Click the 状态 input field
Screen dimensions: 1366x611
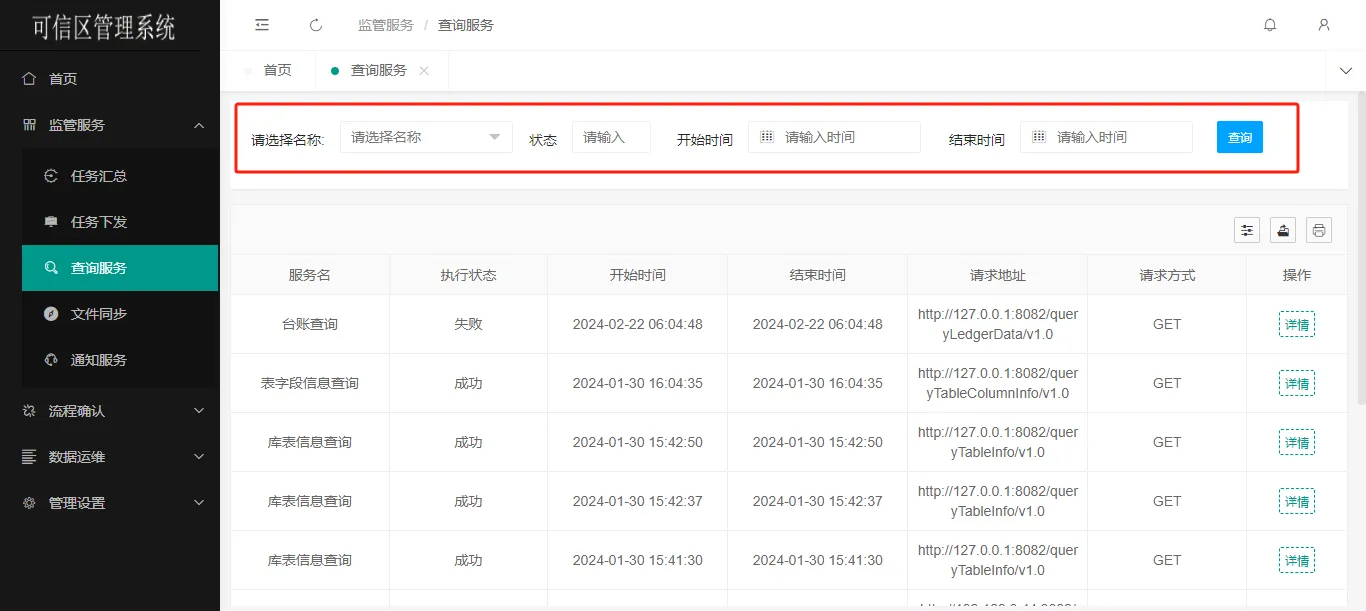pyautogui.click(x=611, y=137)
